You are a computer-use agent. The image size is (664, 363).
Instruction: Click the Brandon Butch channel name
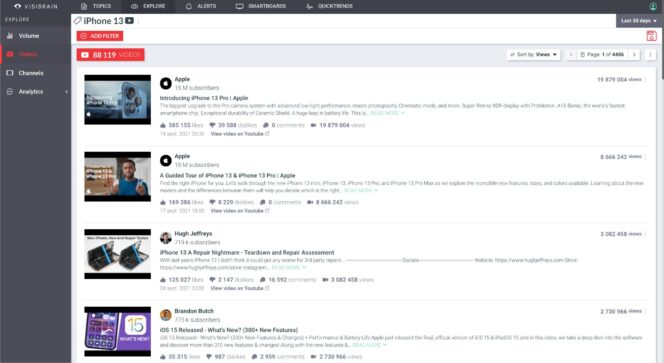pyautogui.click(x=194, y=311)
